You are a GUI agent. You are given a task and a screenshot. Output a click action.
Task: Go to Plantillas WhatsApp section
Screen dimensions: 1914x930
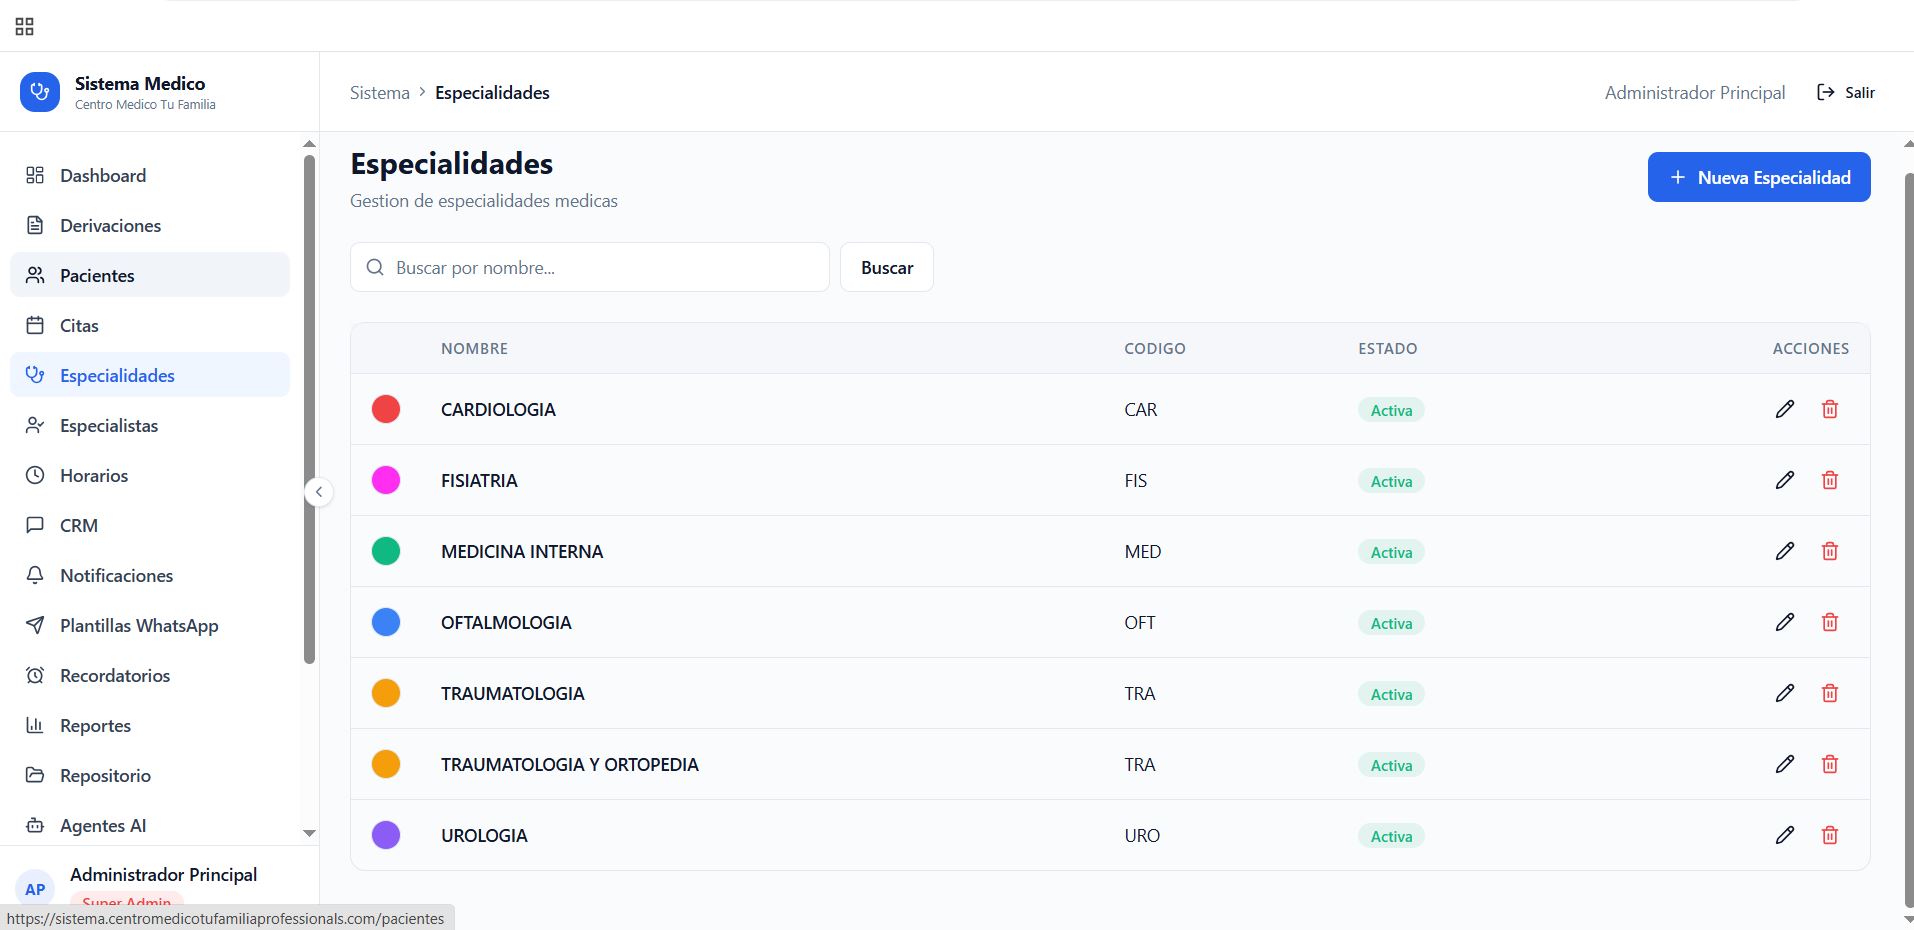(139, 625)
